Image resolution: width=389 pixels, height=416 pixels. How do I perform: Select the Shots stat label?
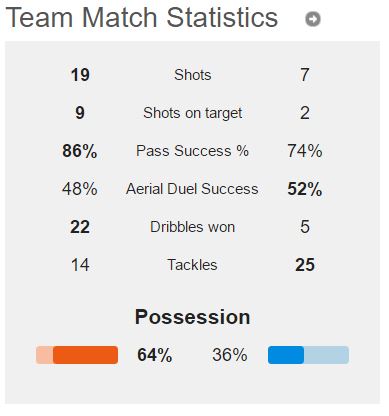click(x=193, y=75)
